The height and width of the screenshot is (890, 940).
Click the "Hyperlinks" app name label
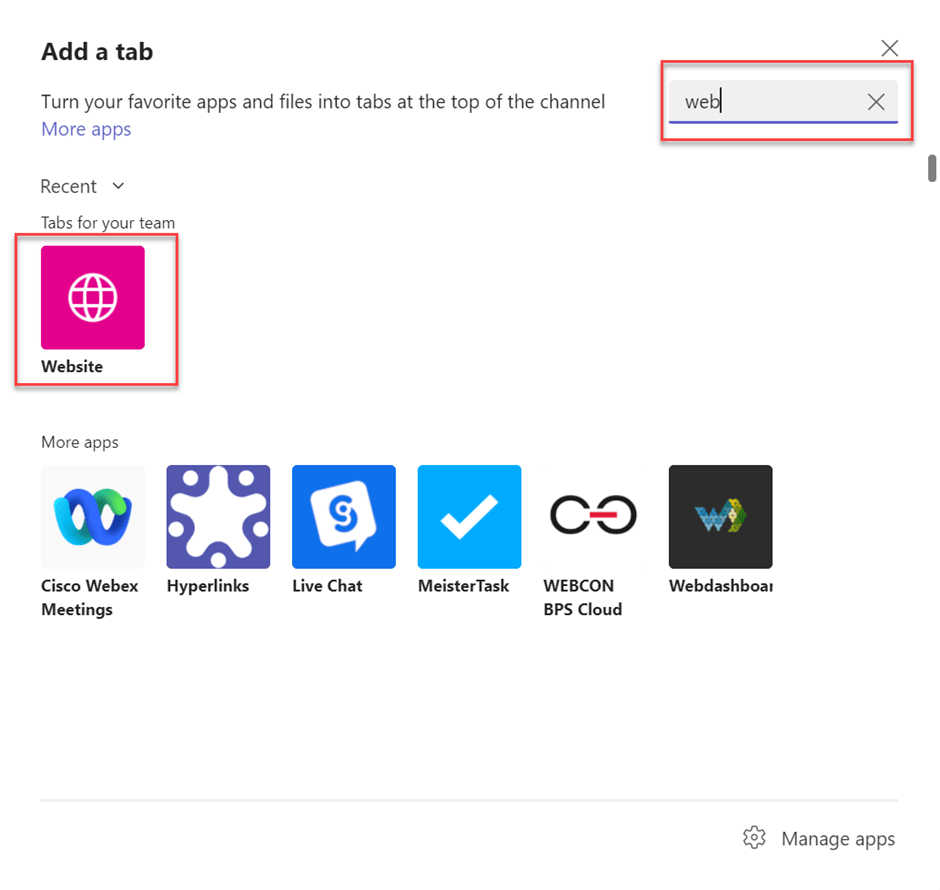coord(208,586)
